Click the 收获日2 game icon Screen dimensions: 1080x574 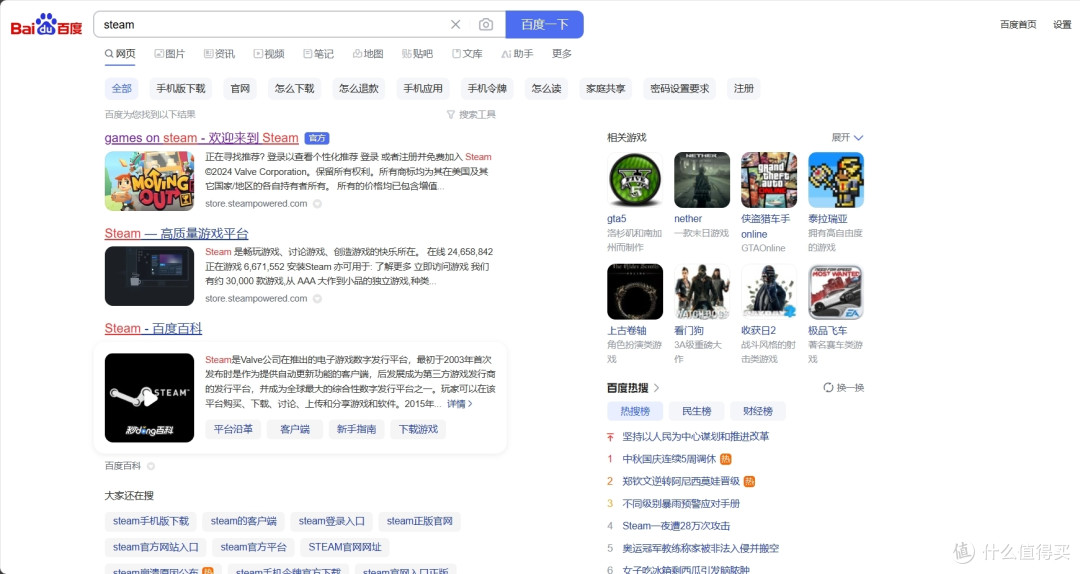pyautogui.click(x=769, y=291)
